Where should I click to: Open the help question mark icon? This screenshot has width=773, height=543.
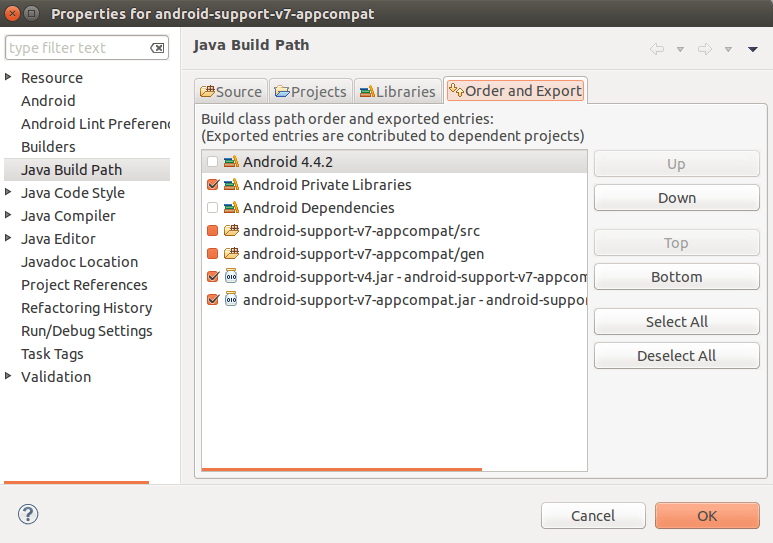(x=28, y=514)
